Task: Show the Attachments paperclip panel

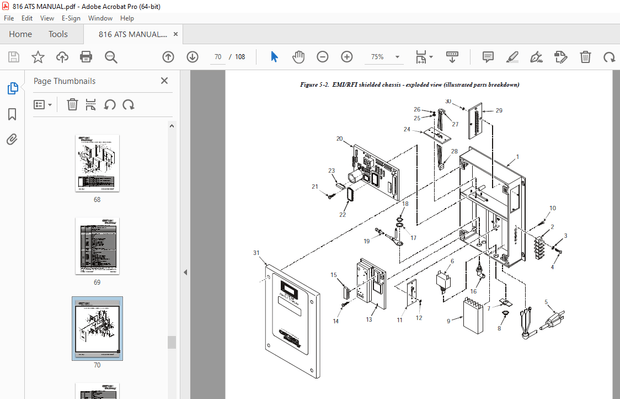Action: coord(12,140)
